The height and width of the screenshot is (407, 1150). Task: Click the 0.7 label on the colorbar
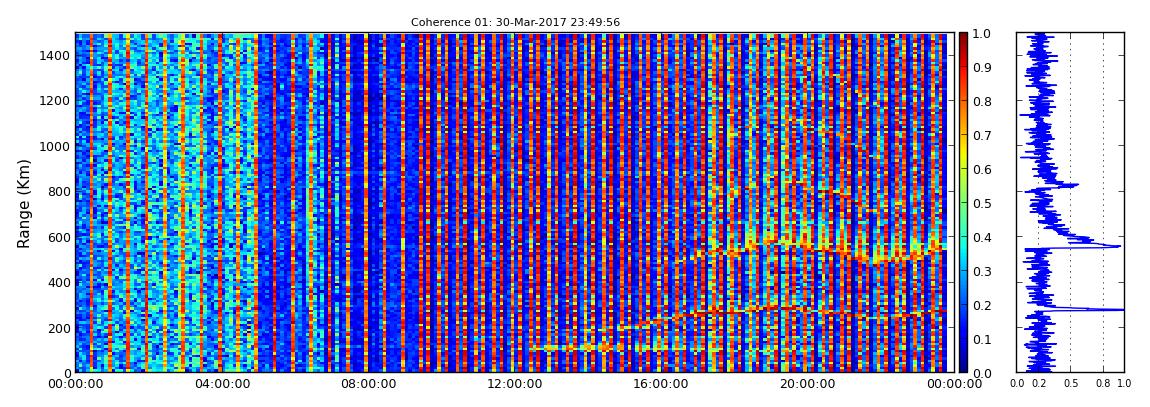tap(981, 135)
